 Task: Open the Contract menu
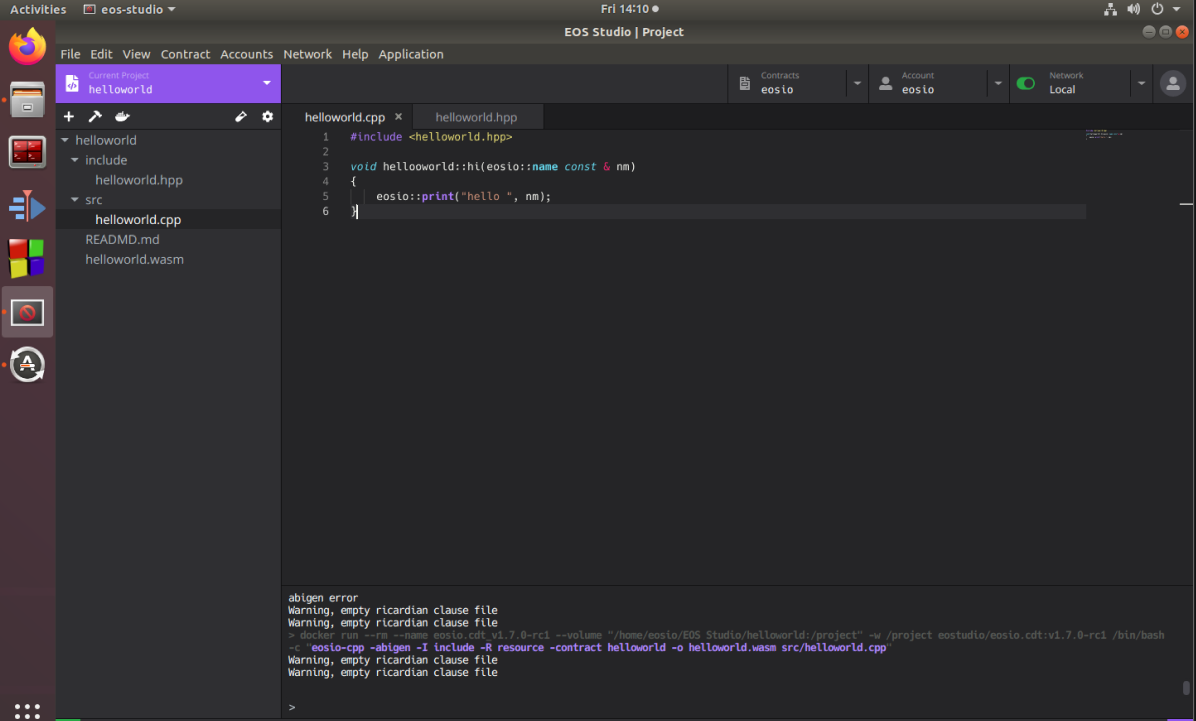tap(185, 54)
